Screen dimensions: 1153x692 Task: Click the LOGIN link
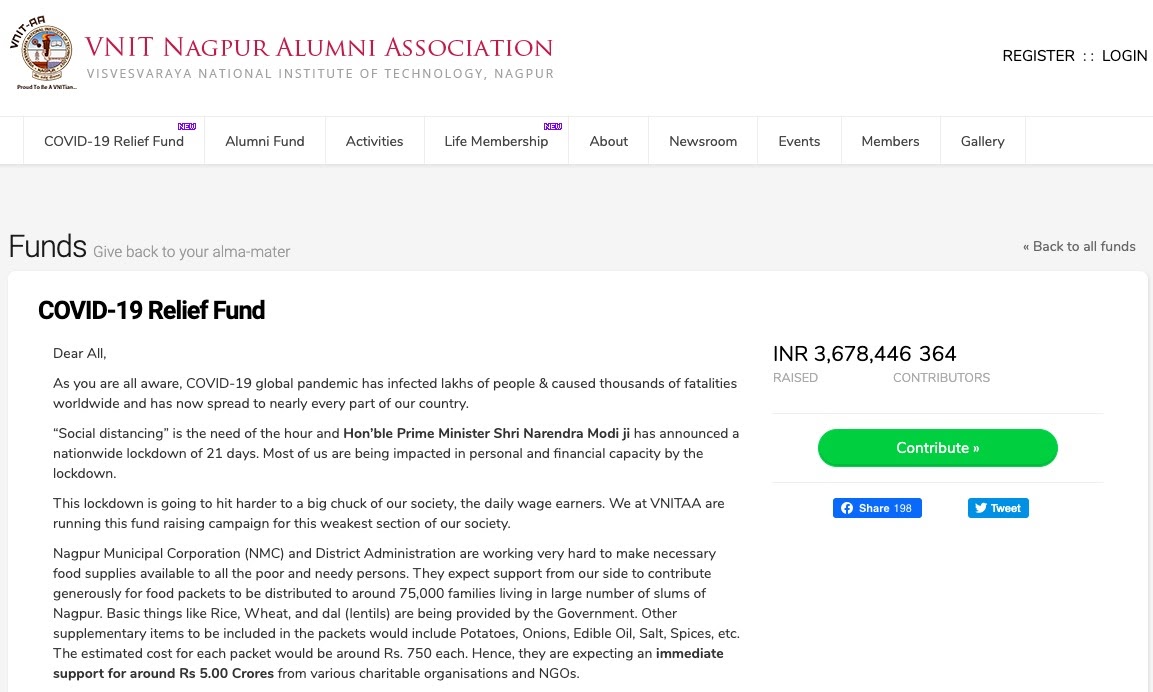tap(1124, 56)
